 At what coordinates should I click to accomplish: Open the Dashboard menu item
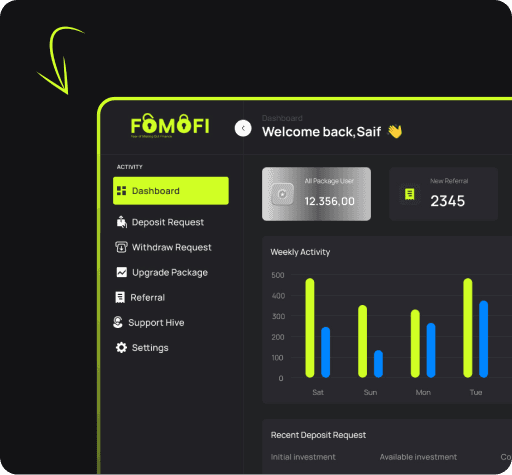click(171, 191)
